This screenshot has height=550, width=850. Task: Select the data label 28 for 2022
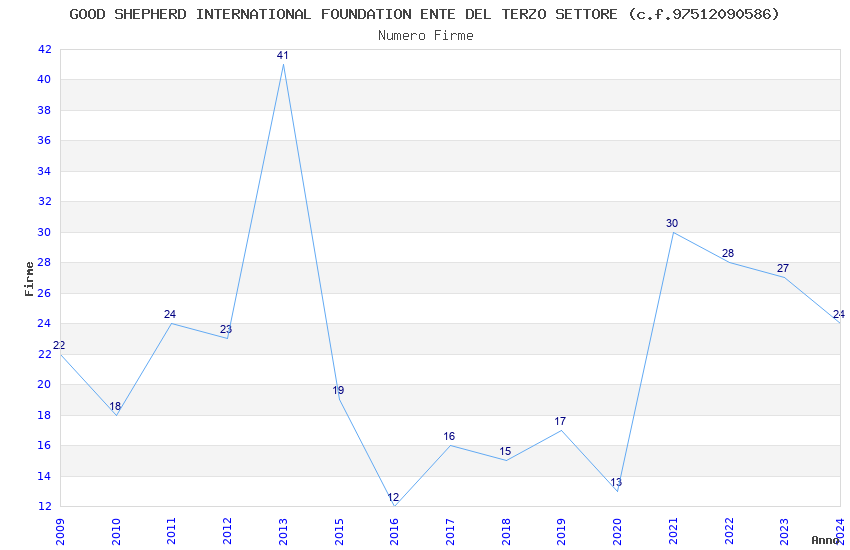(x=728, y=253)
